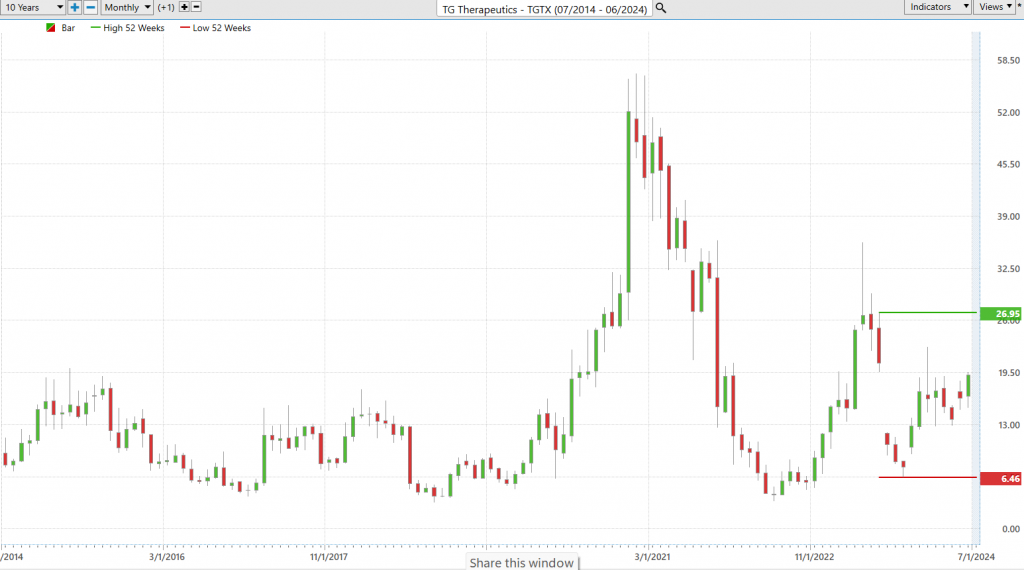Image resolution: width=1024 pixels, height=570 pixels.
Task: Click the 11/1/2022 date axis label
Action: pyautogui.click(x=814, y=557)
